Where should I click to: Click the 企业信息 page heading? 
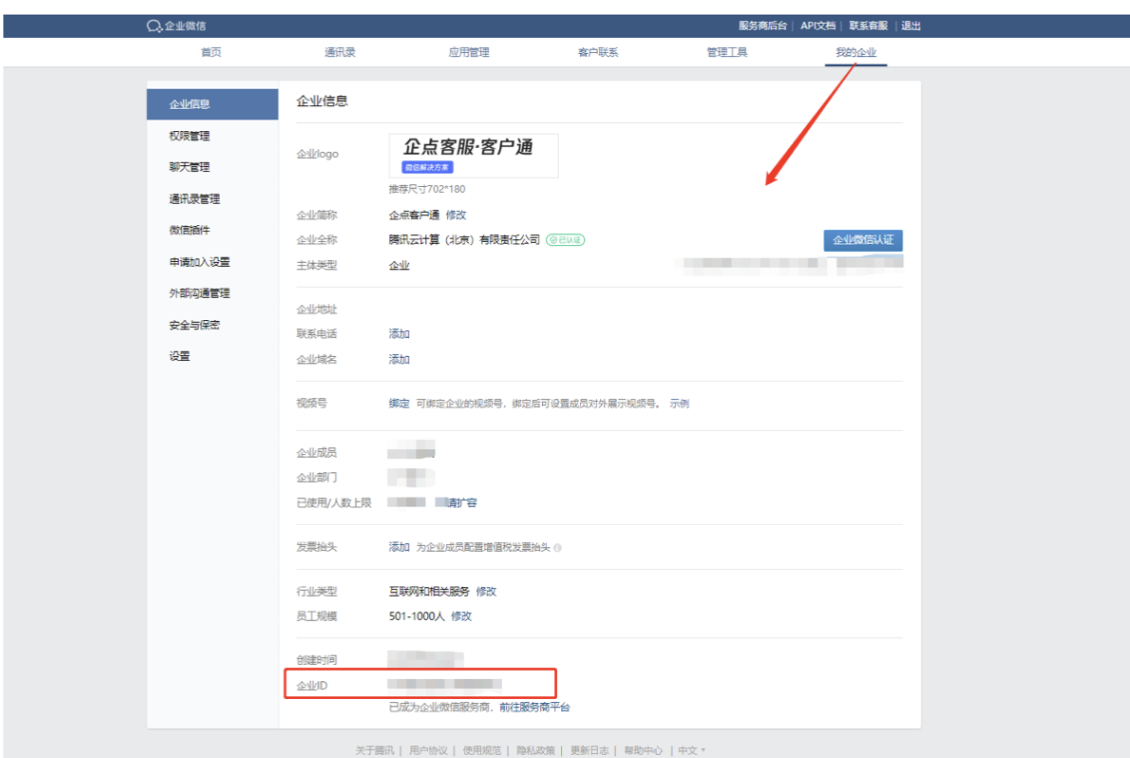(322, 101)
